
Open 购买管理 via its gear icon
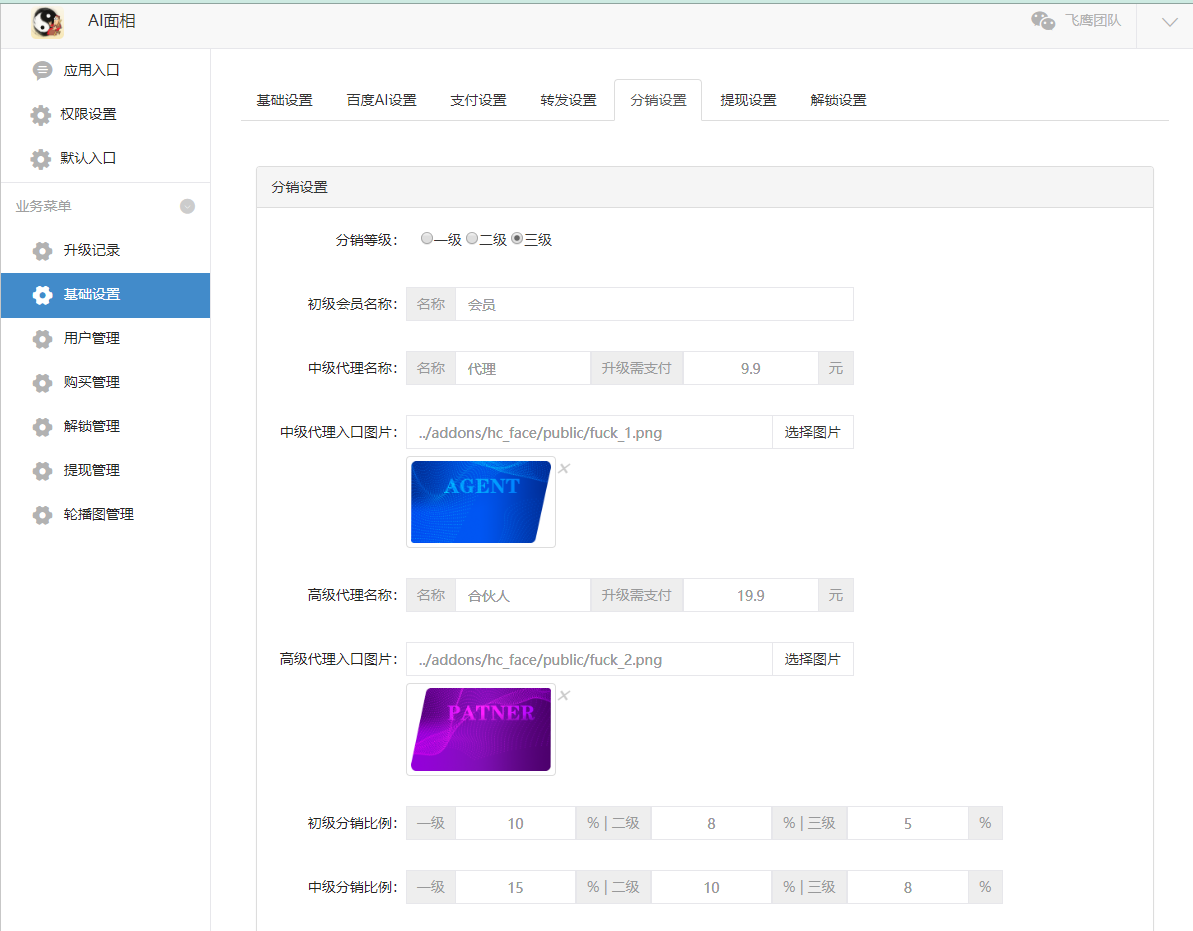coord(42,382)
